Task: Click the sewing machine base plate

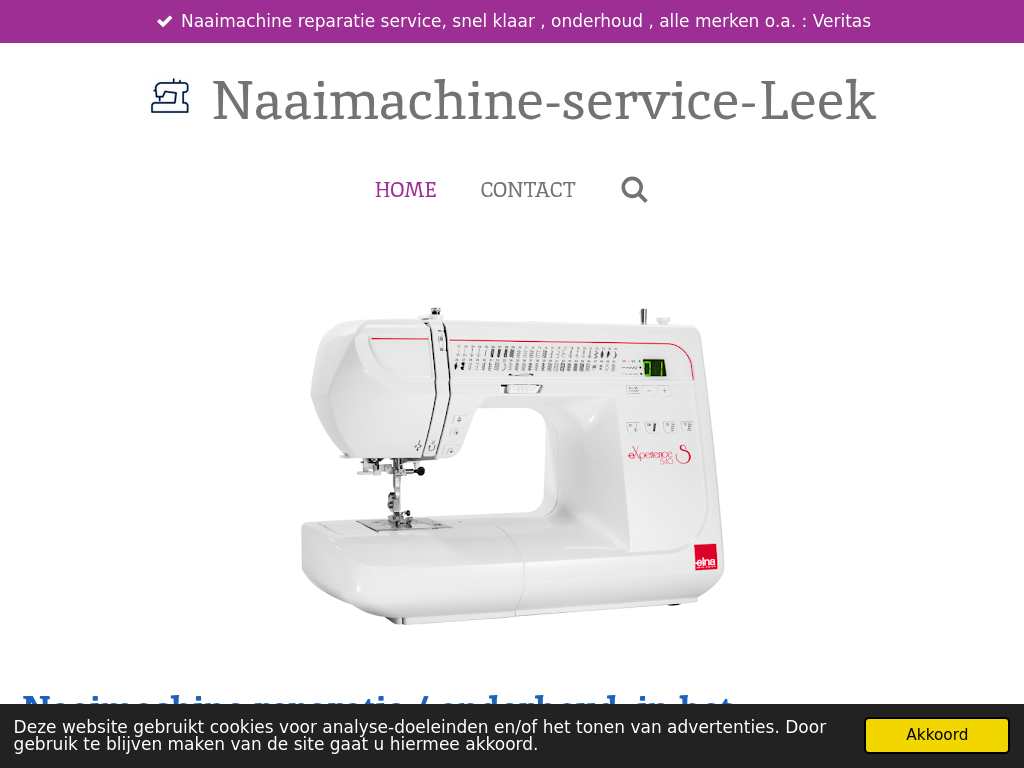Action: click(x=411, y=568)
